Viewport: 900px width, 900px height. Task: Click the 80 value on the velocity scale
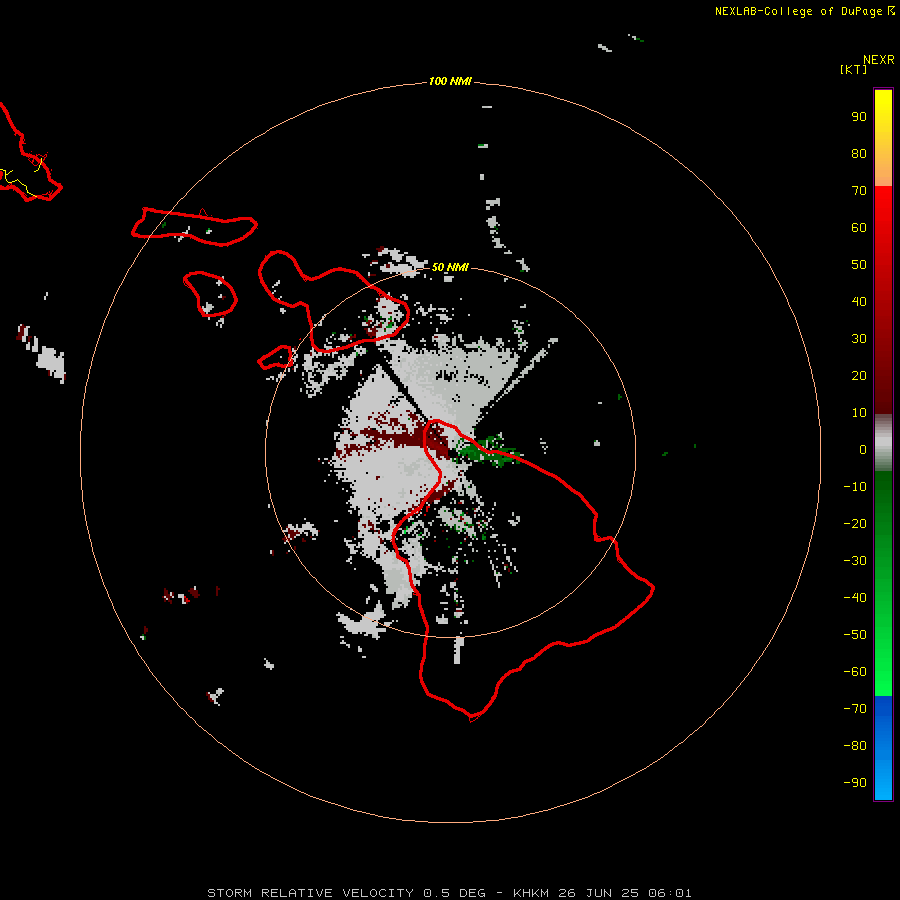click(859, 153)
